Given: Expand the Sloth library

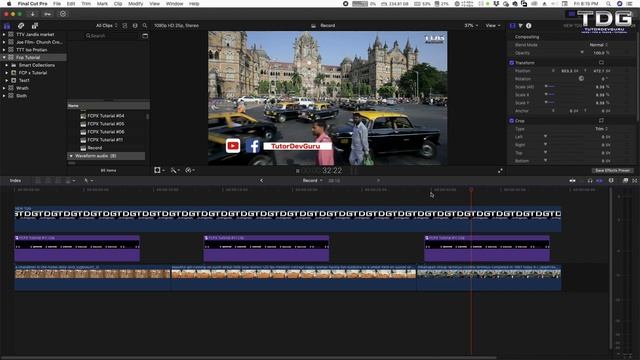Looking at the screenshot, I should tap(4, 96).
